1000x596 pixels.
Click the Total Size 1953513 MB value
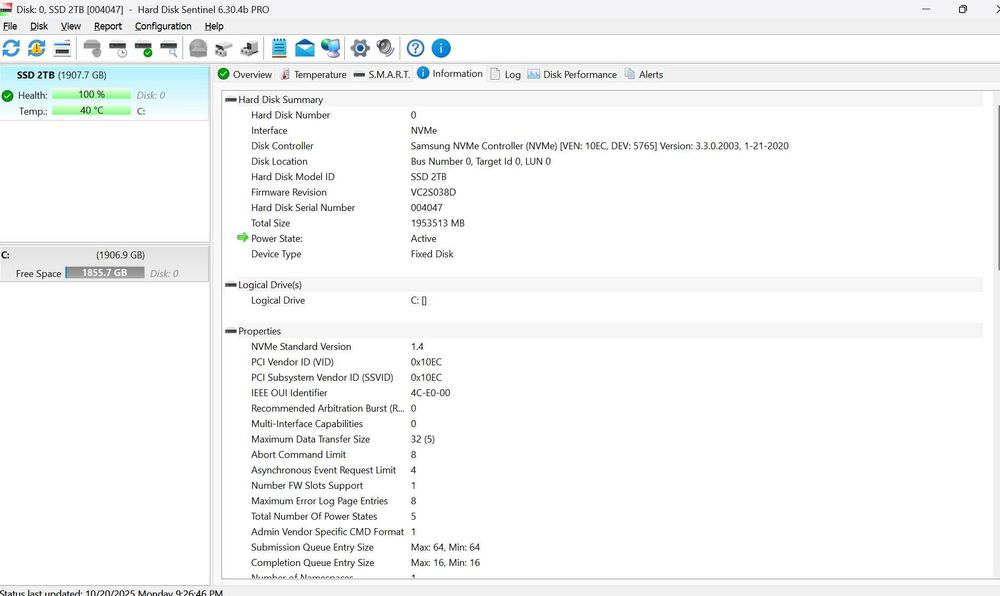point(438,223)
